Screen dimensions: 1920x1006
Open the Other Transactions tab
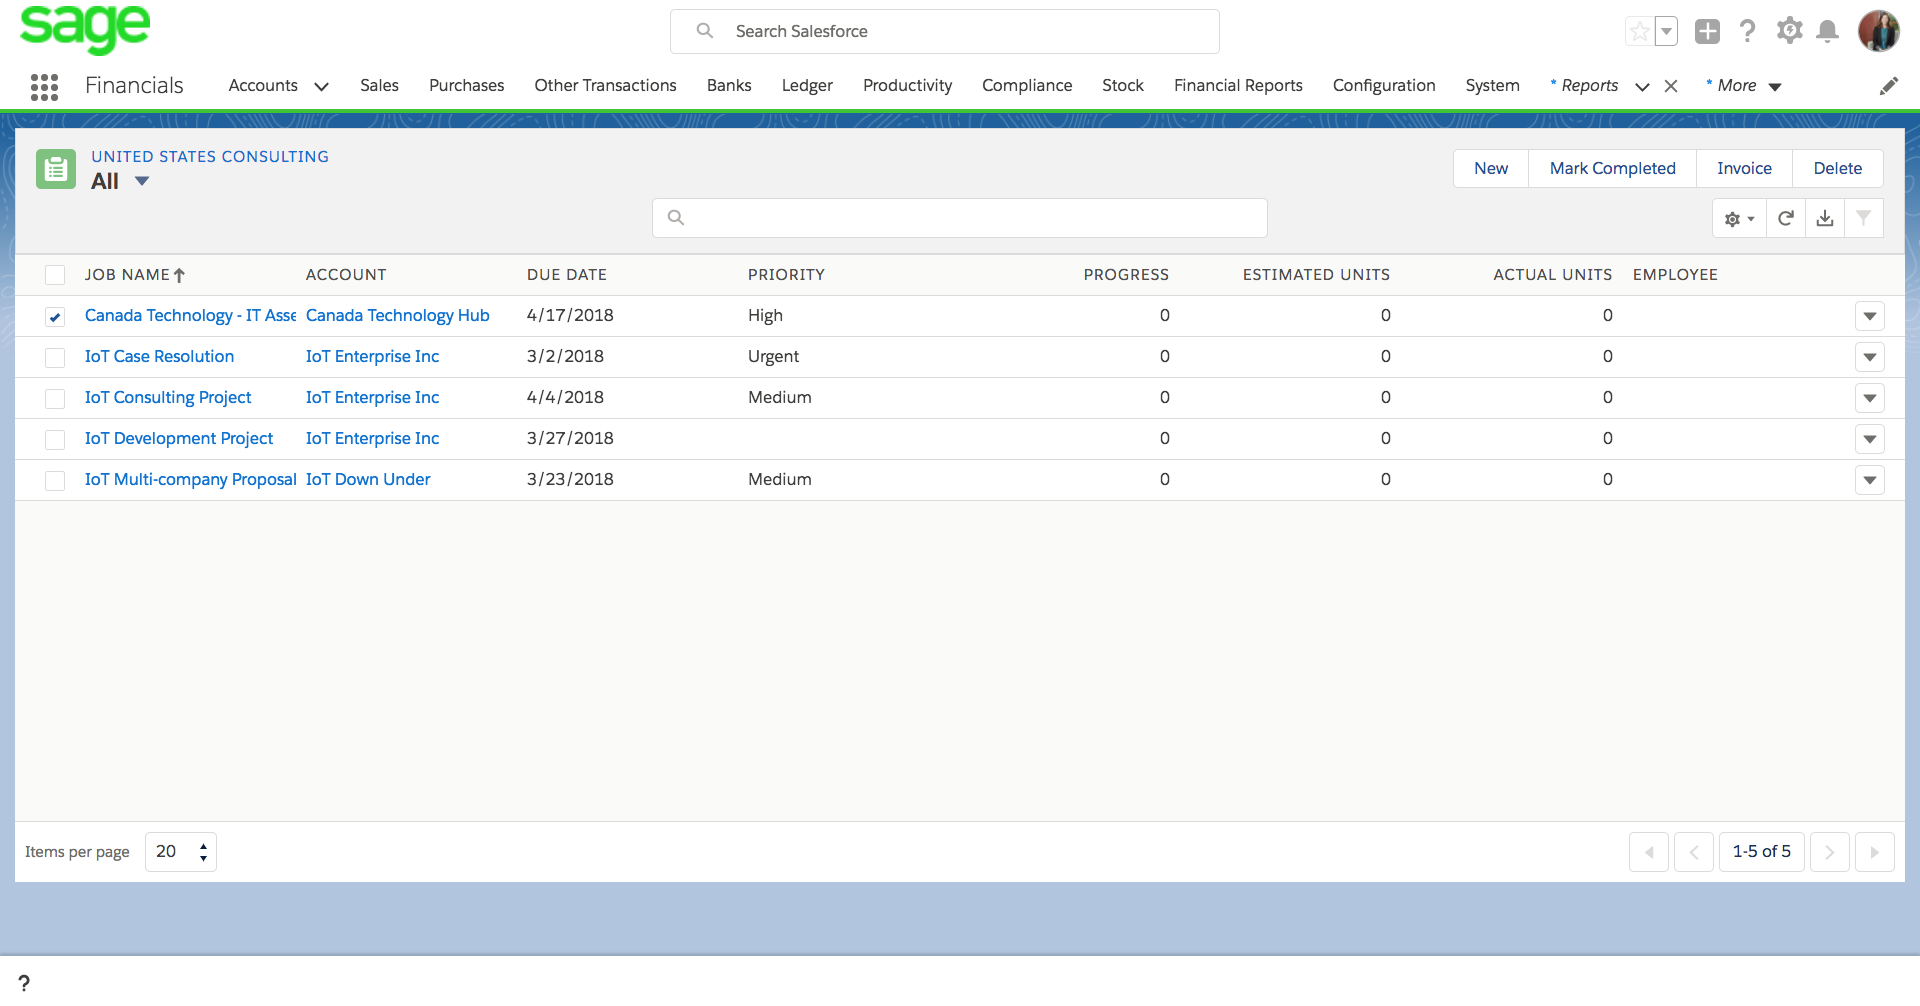pos(605,86)
